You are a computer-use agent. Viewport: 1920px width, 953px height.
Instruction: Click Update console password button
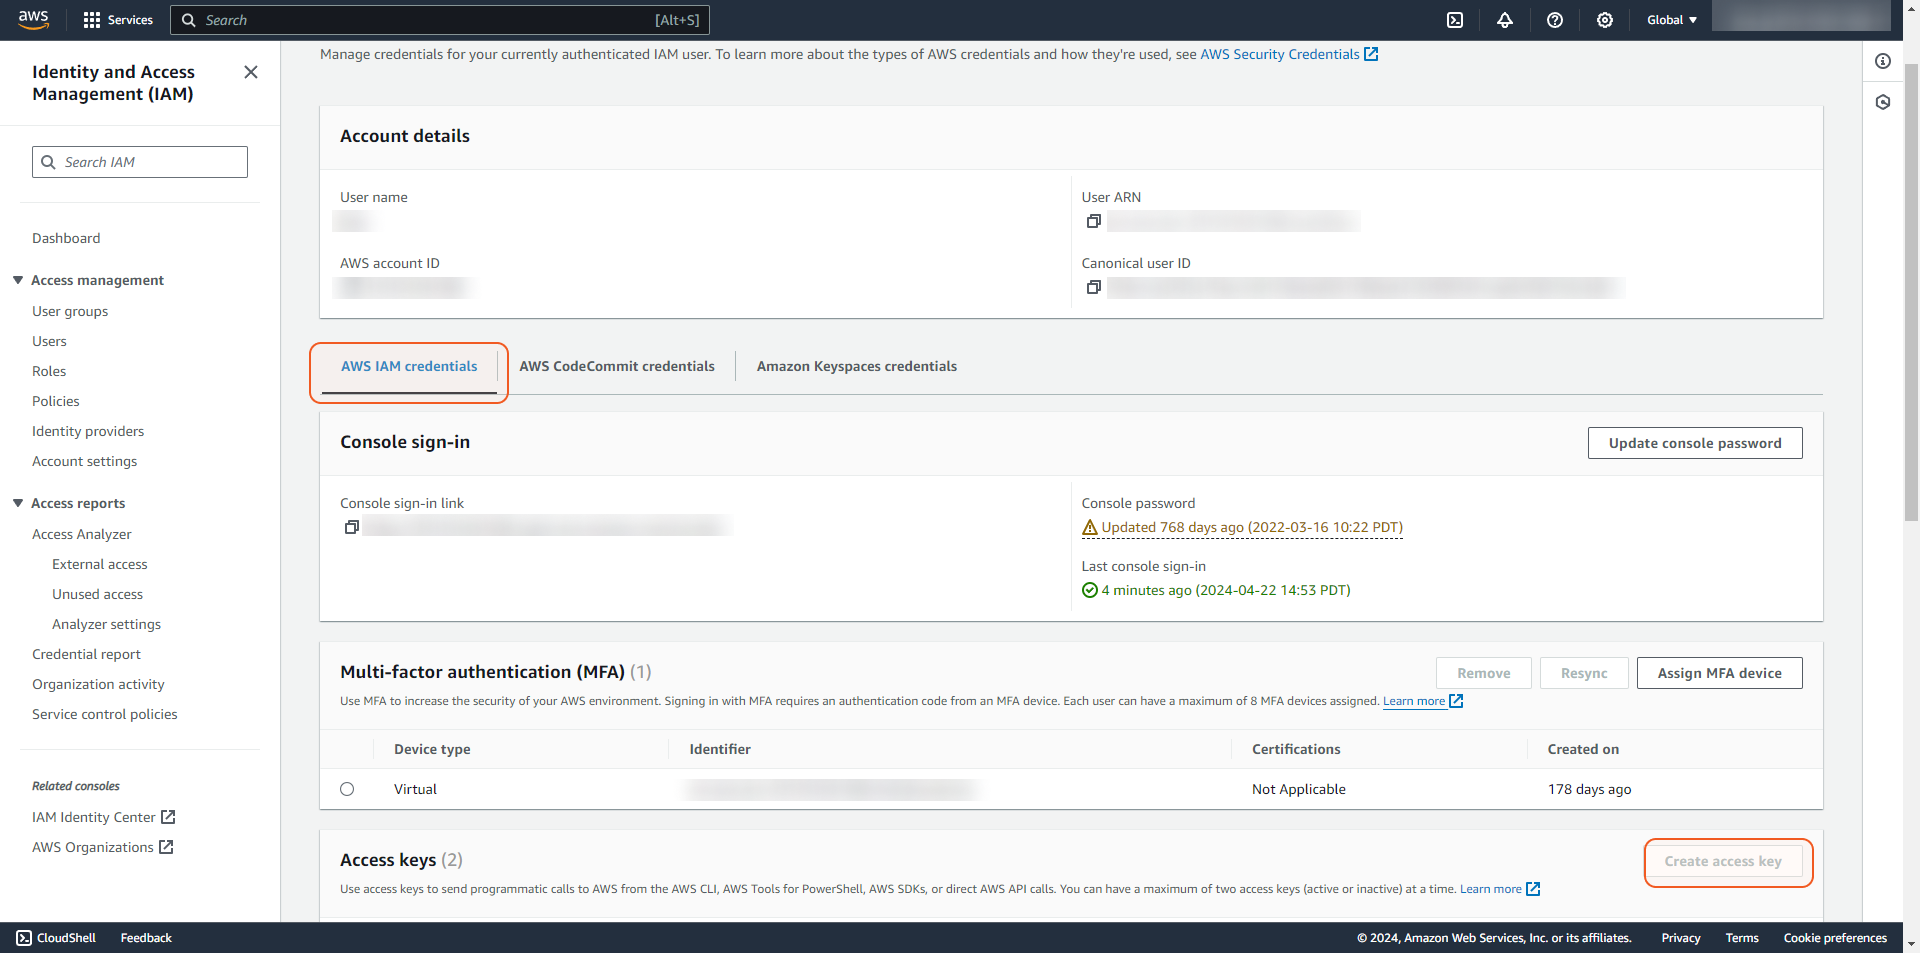coord(1694,443)
